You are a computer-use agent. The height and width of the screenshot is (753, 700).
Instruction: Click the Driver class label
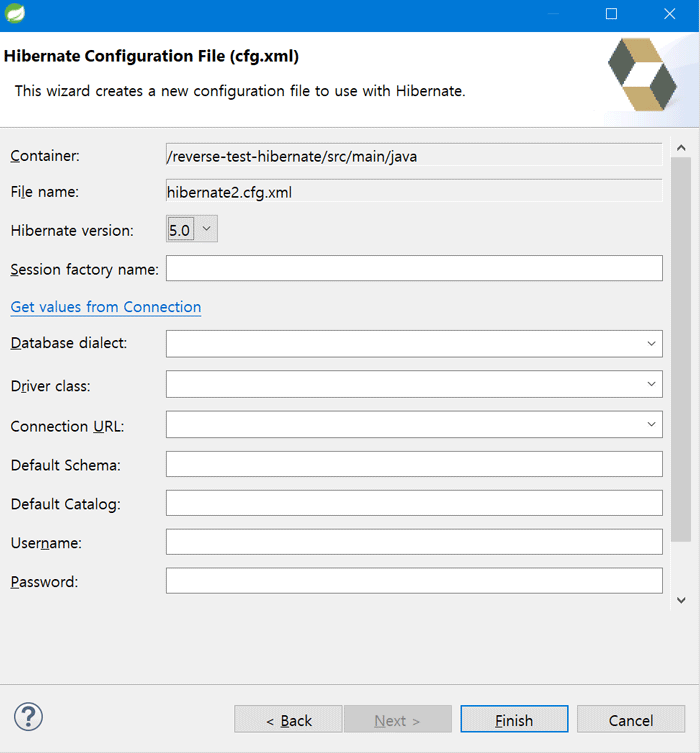(50, 386)
